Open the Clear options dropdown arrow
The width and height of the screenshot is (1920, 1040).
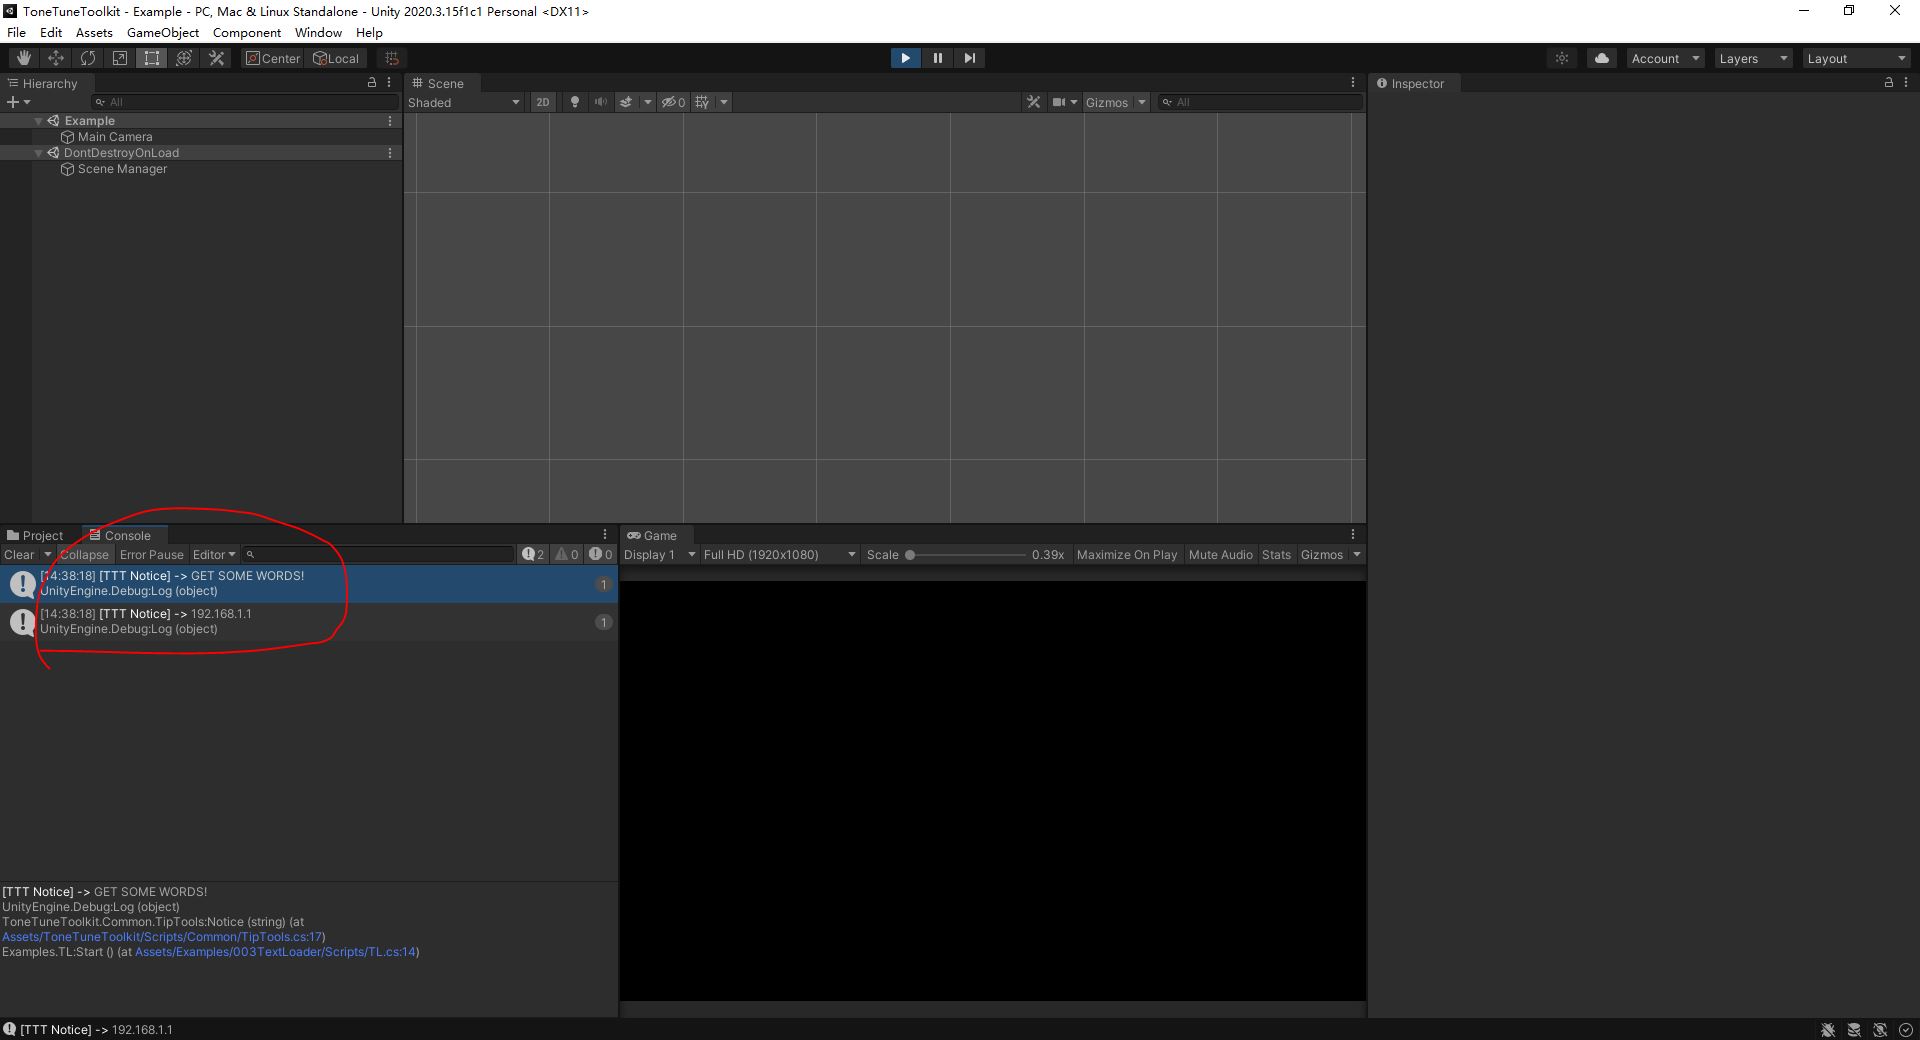click(47, 555)
